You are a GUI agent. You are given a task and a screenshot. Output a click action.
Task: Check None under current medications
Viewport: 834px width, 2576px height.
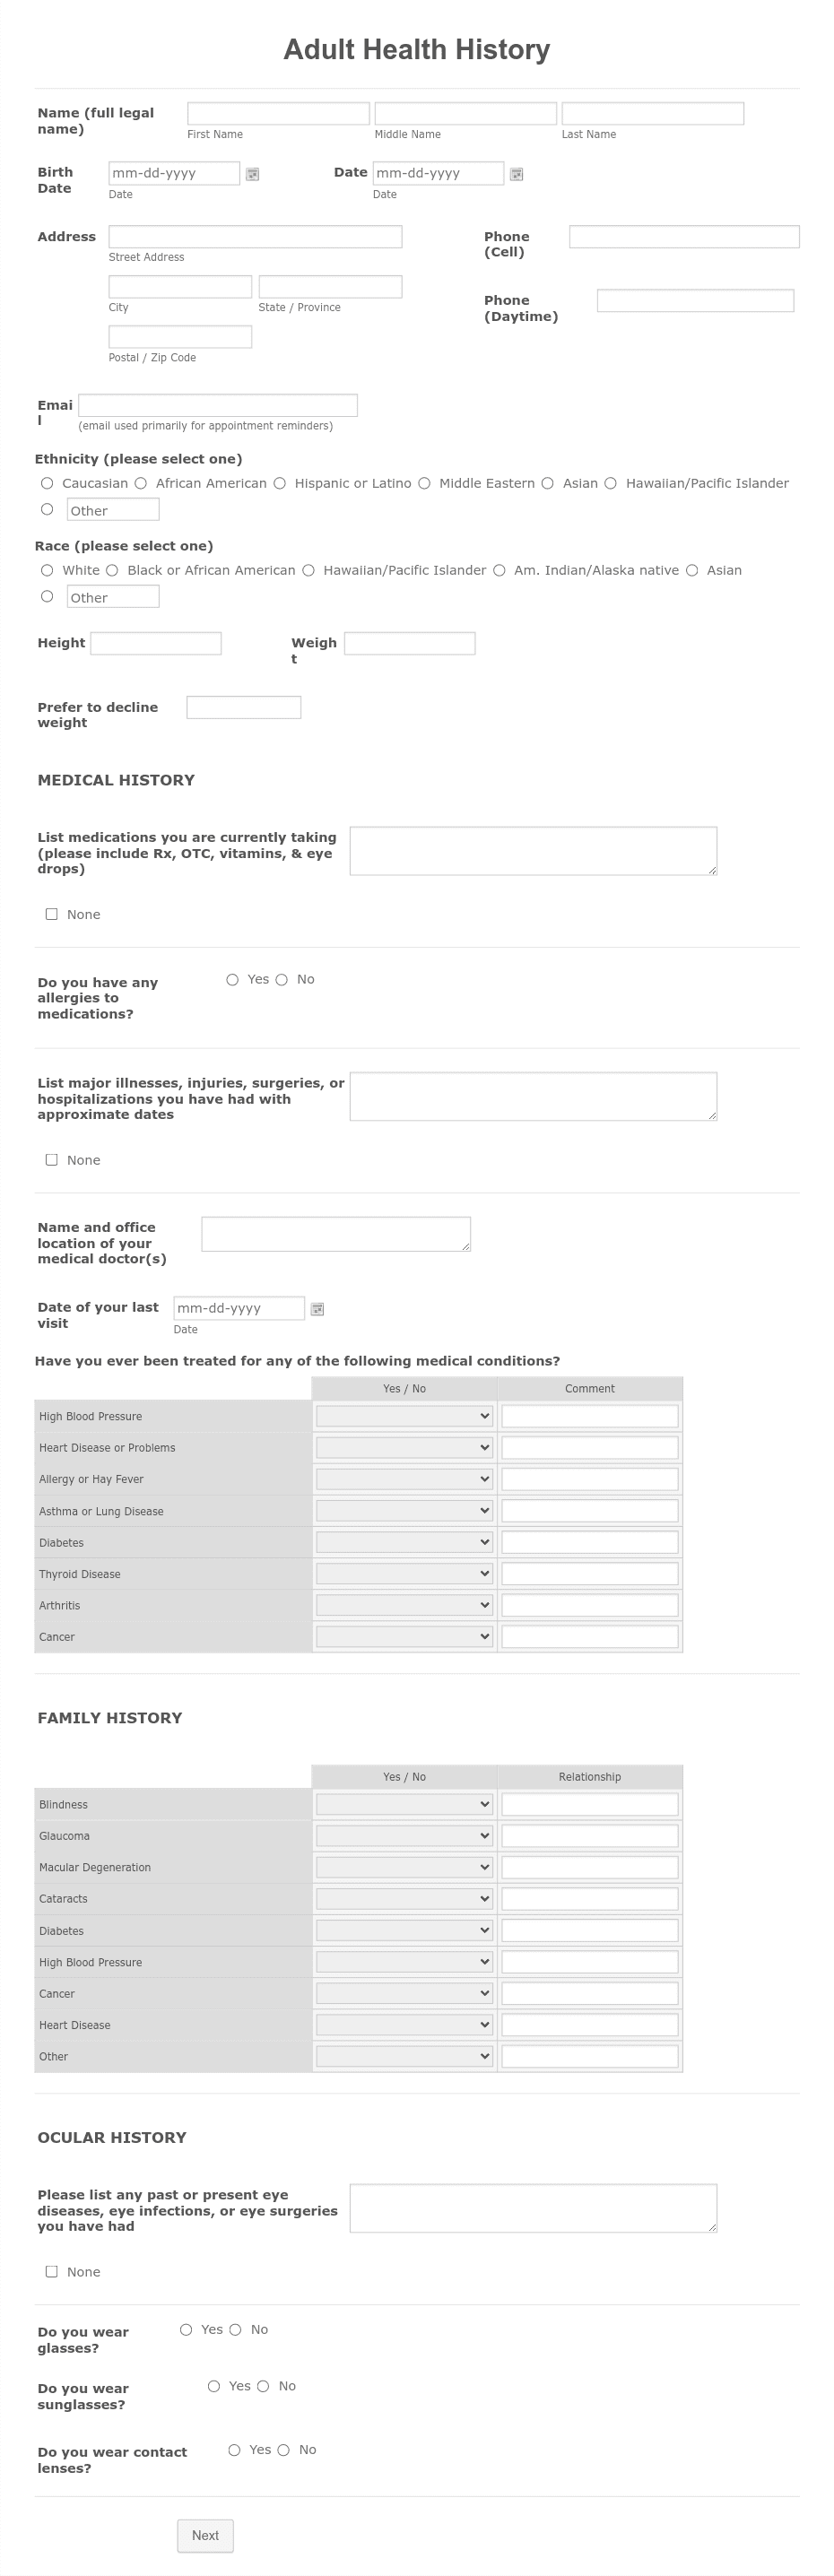tap(52, 913)
